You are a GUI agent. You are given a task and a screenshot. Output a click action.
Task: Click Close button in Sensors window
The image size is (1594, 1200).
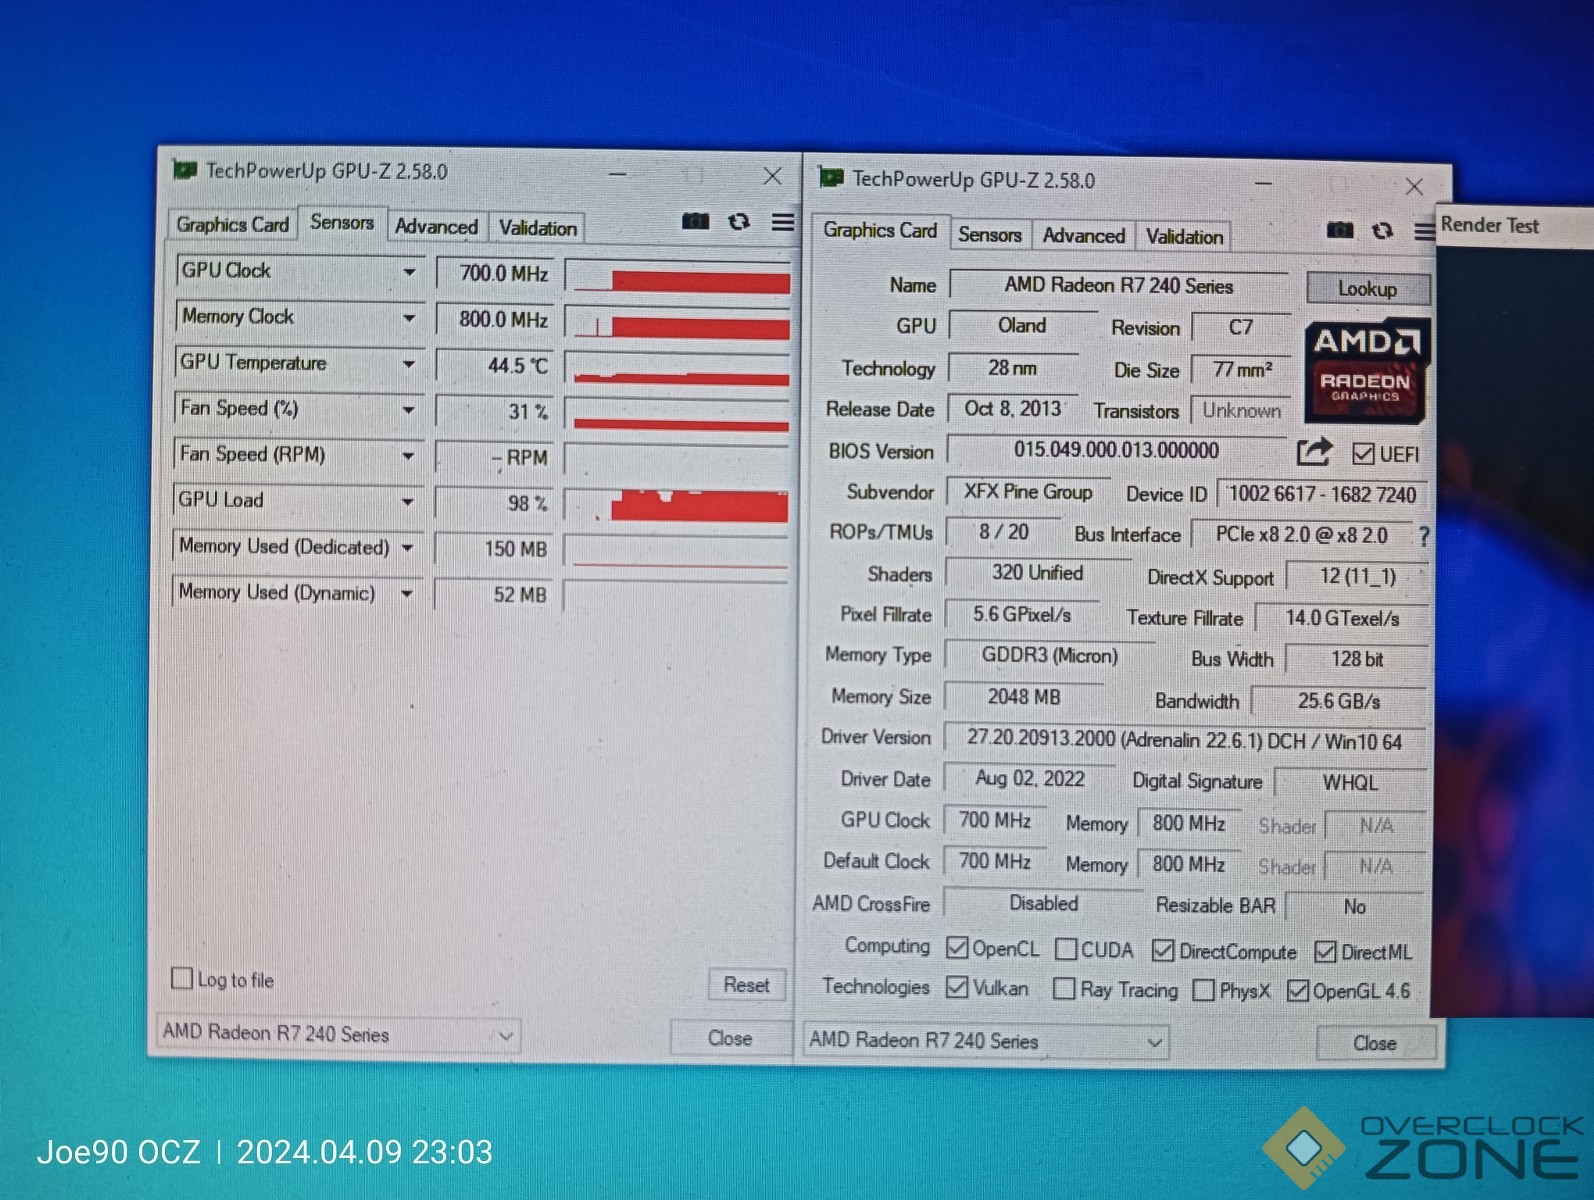(730, 1038)
